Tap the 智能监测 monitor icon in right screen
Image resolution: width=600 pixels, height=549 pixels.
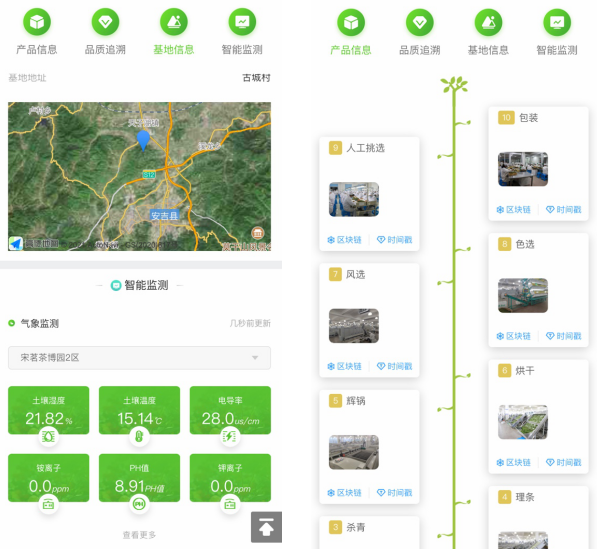557,23
